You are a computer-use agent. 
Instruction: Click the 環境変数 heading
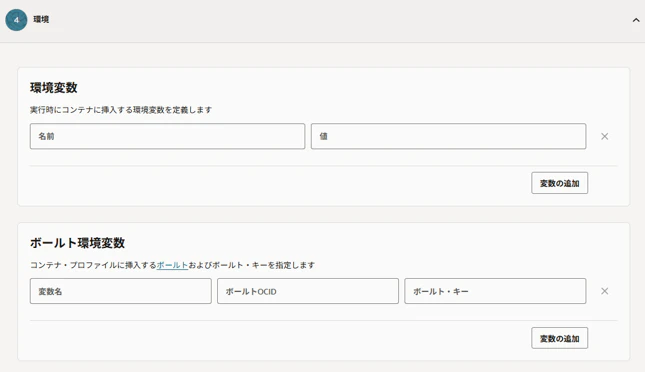[x=54, y=88]
